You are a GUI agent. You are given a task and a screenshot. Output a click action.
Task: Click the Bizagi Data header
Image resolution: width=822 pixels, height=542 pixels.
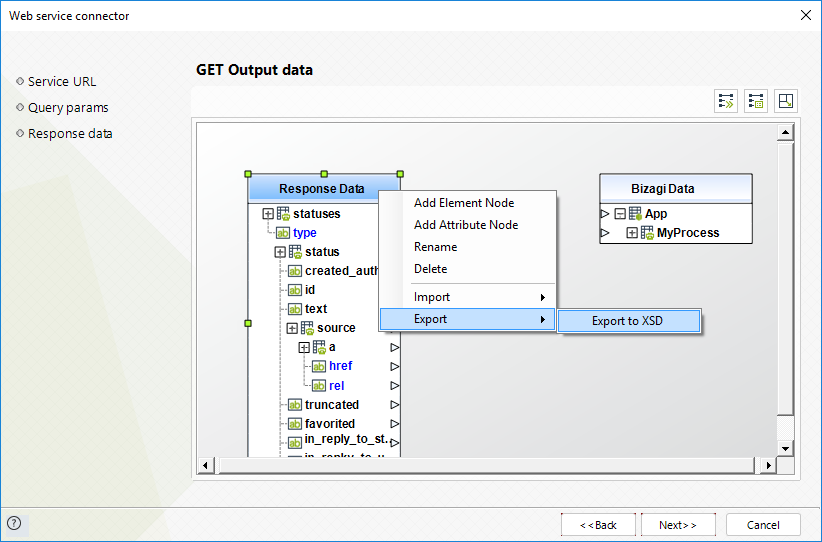pos(676,188)
